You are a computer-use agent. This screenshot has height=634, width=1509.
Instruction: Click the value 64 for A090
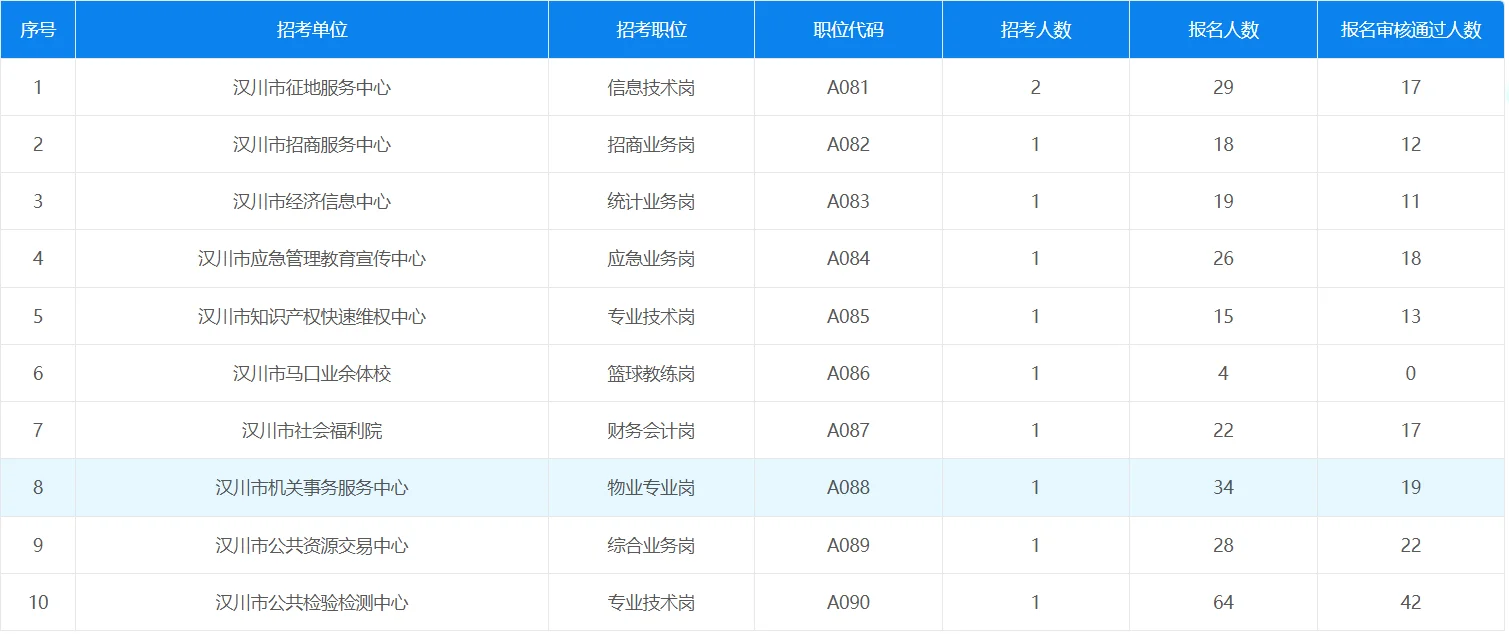(x=1222, y=602)
